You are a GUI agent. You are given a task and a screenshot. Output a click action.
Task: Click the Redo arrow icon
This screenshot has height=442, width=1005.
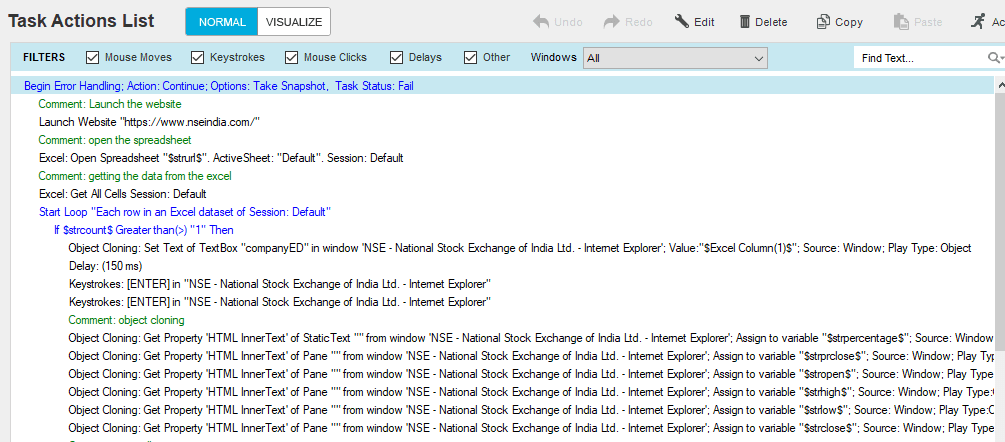pos(612,22)
